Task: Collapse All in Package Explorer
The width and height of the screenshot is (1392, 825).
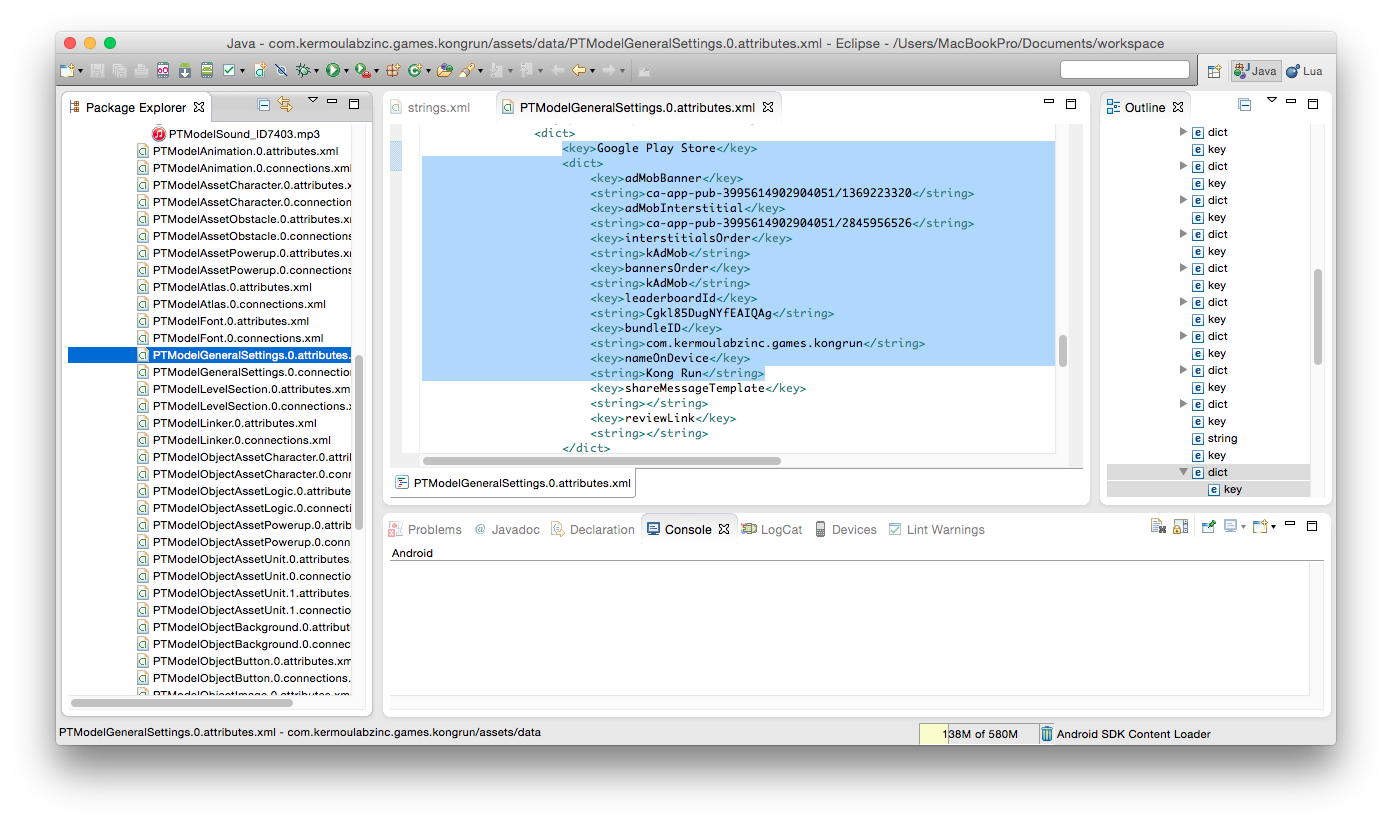Action: (x=264, y=104)
